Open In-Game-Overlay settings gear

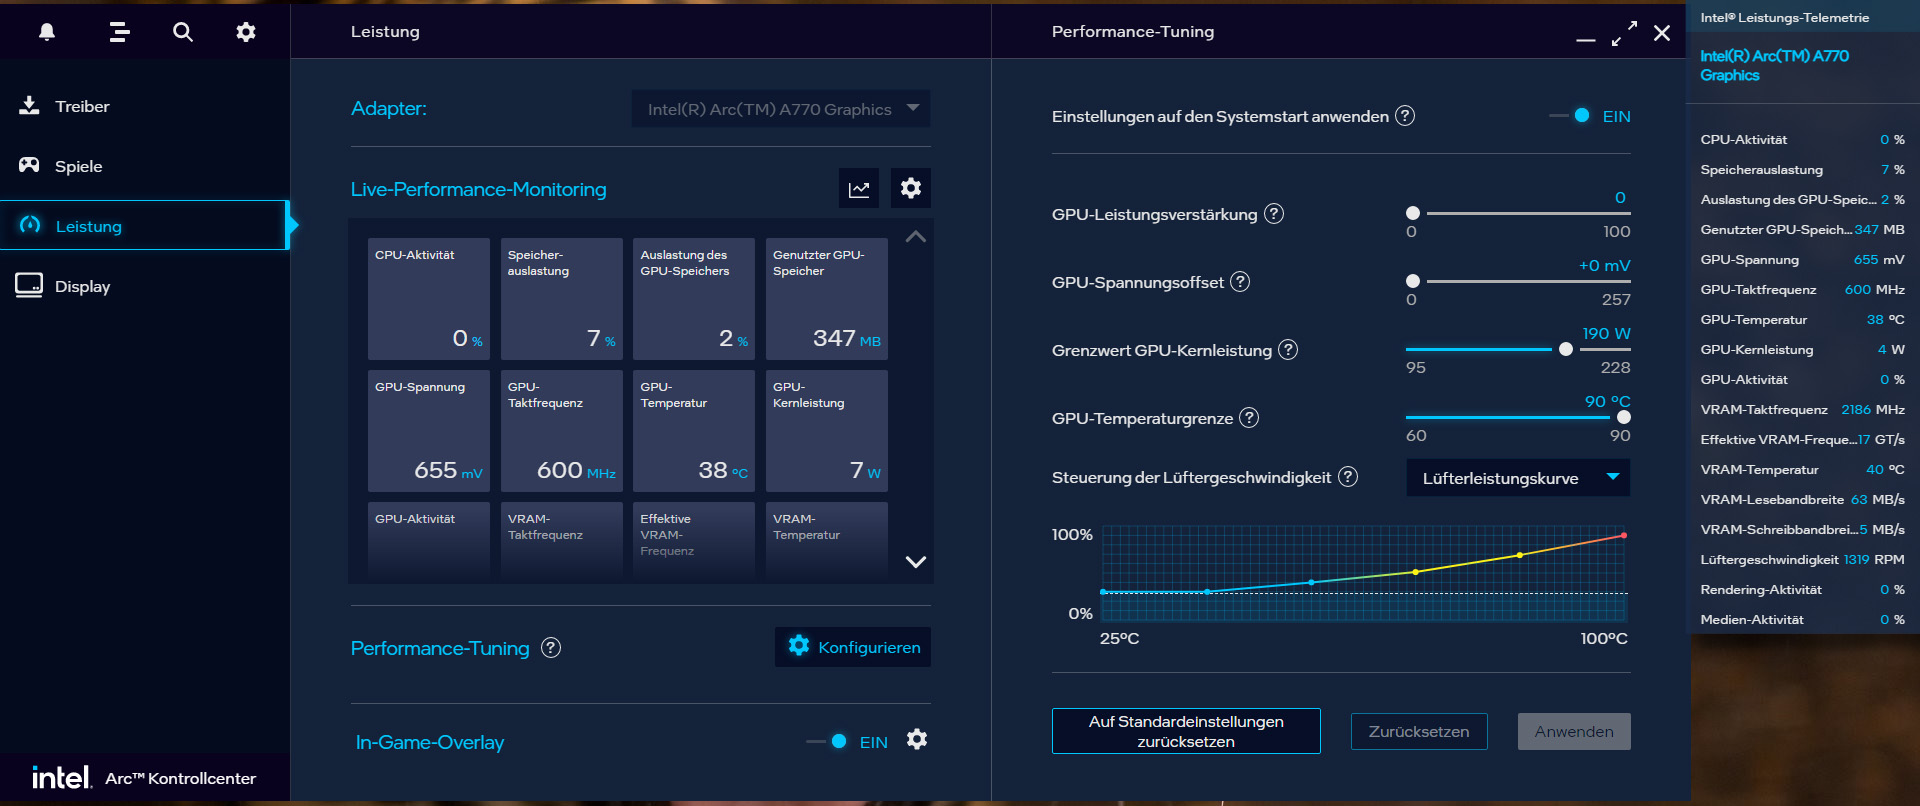[917, 740]
